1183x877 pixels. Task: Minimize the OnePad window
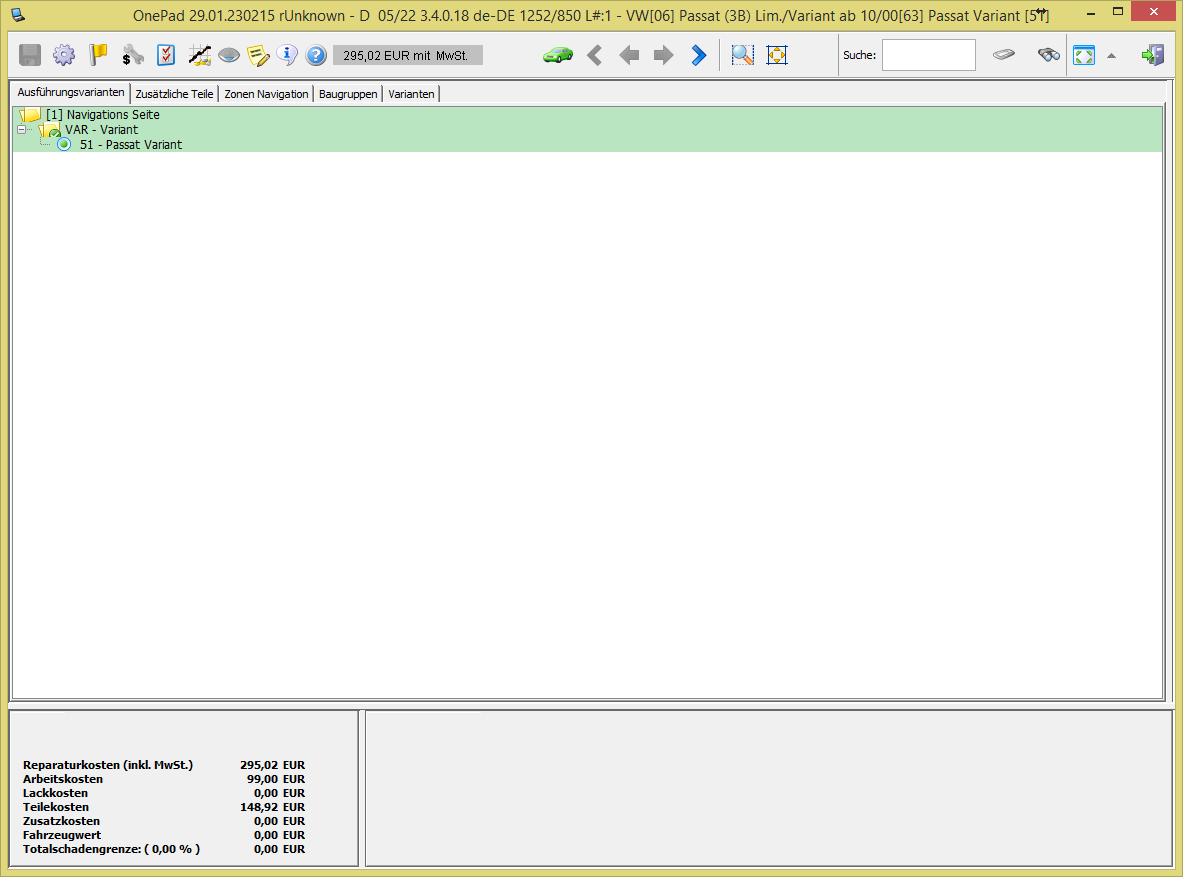point(1091,14)
